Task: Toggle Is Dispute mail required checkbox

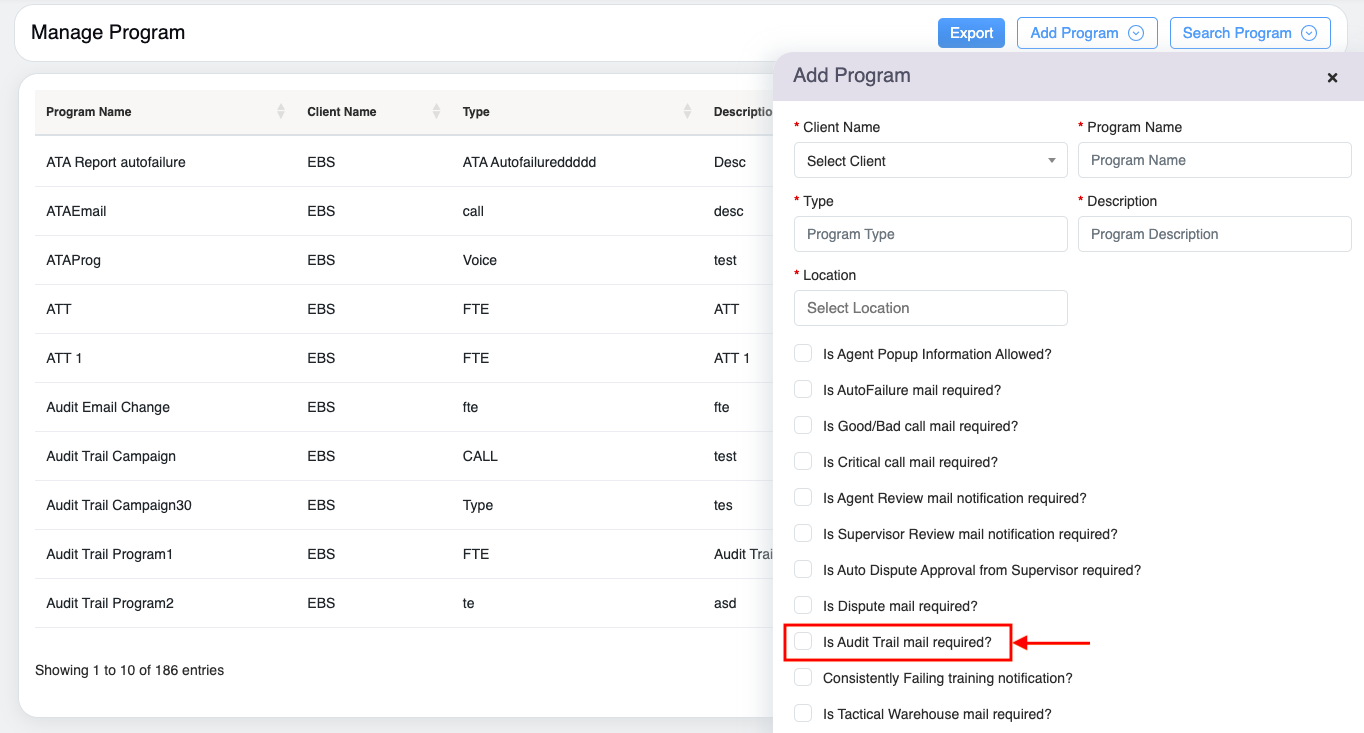Action: pos(803,606)
